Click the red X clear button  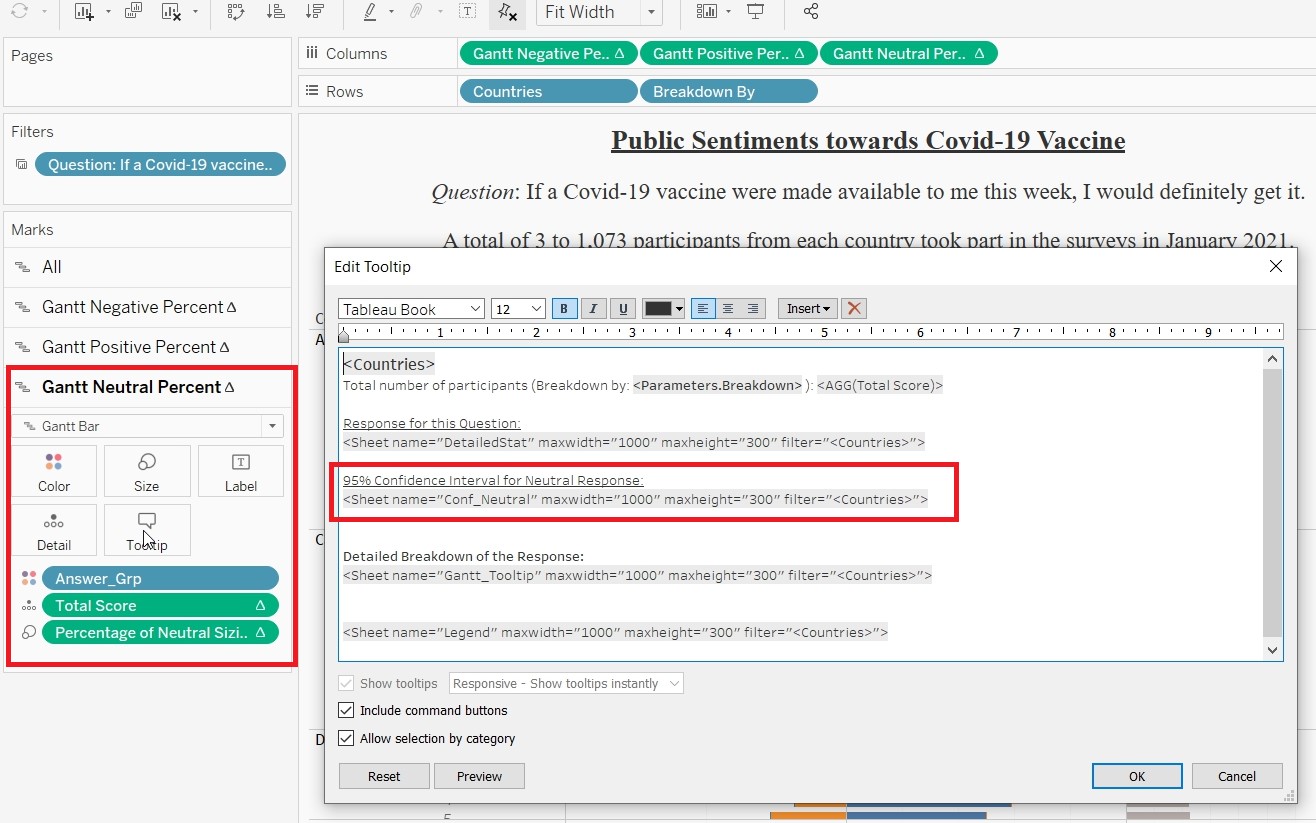(x=853, y=309)
